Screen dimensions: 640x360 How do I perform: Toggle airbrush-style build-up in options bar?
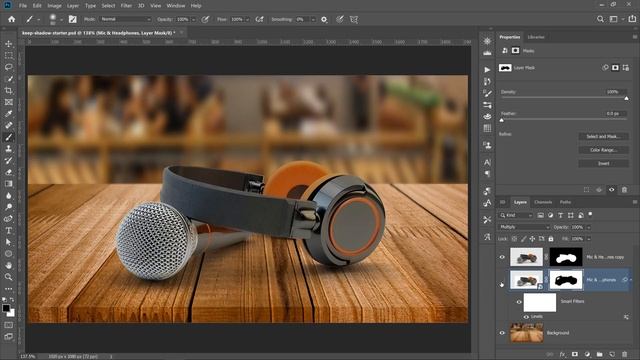[260, 19]
